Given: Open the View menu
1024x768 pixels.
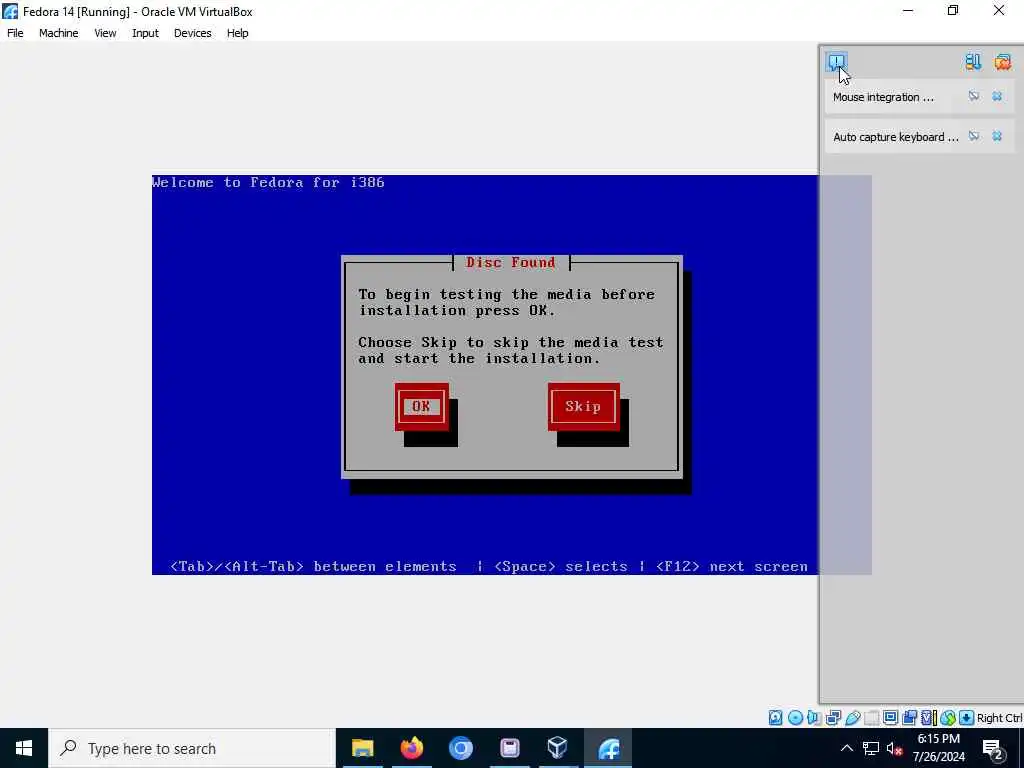Looking at the screenshot, I should click(x=104, y=33).
